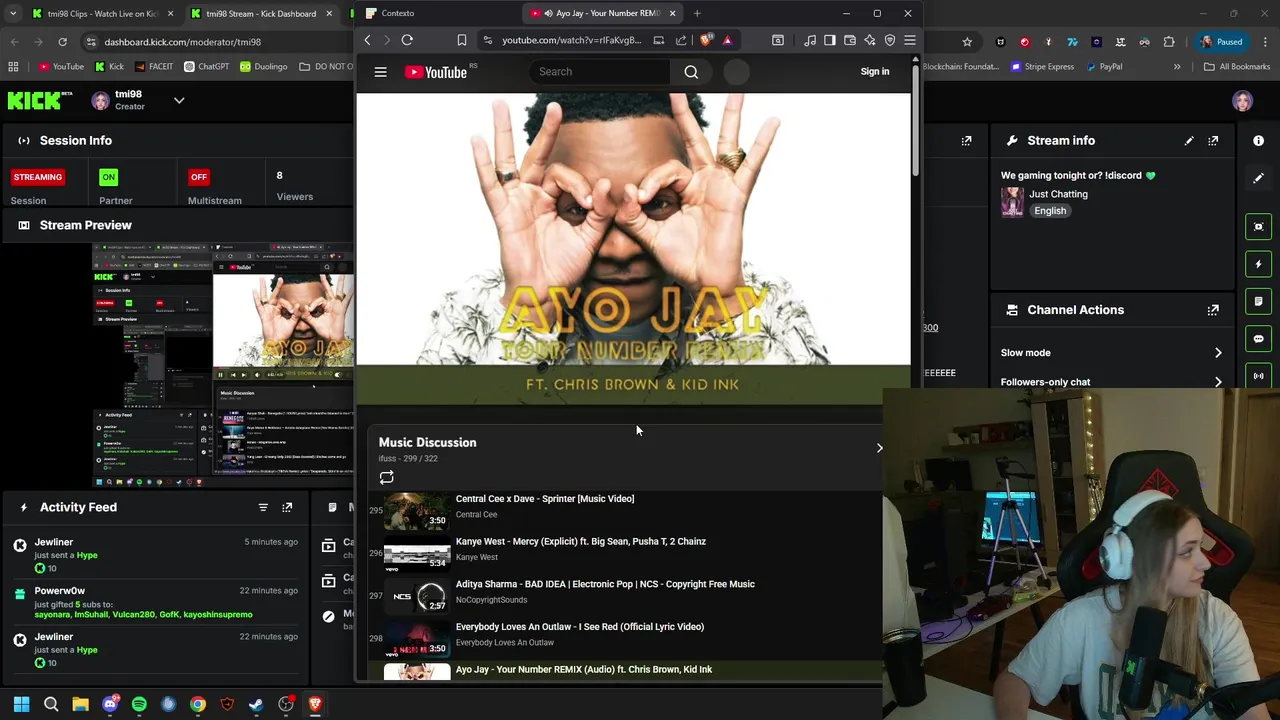Pop out the Channel Actions panel

[x=1213, y=310]
